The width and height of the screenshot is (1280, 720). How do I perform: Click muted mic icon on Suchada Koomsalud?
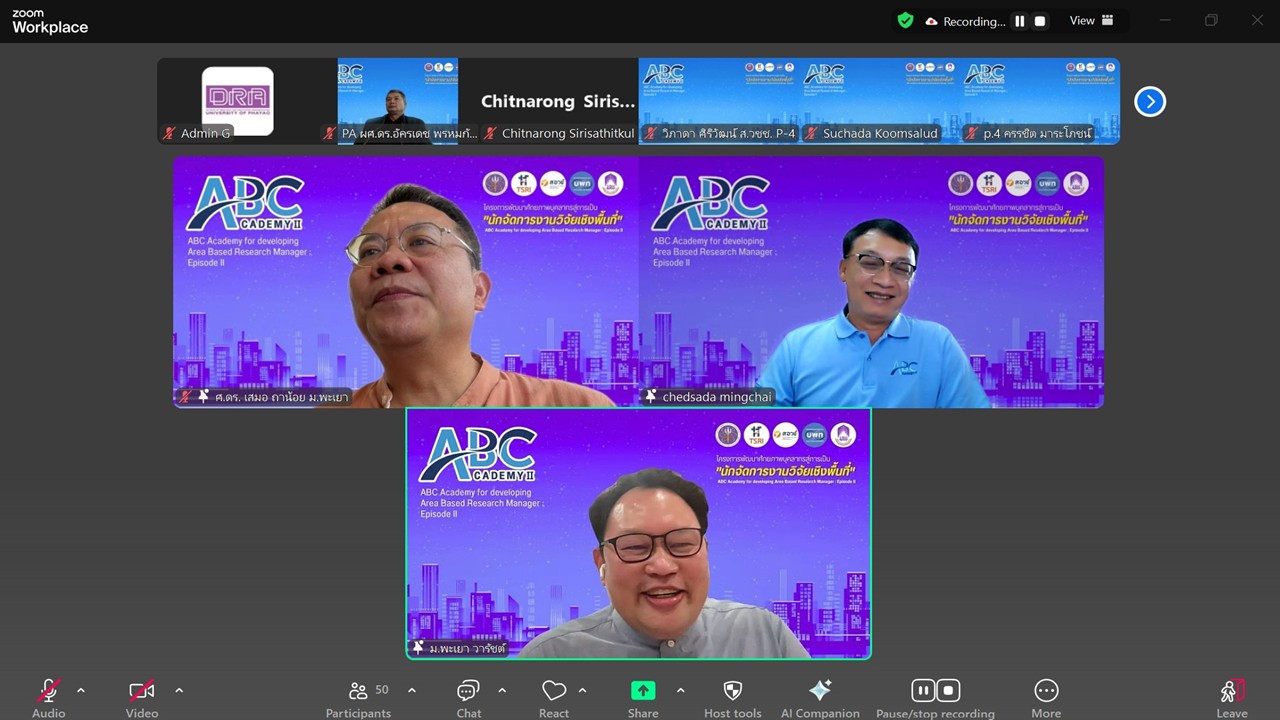pyautogui.click(x=811, y=133)
